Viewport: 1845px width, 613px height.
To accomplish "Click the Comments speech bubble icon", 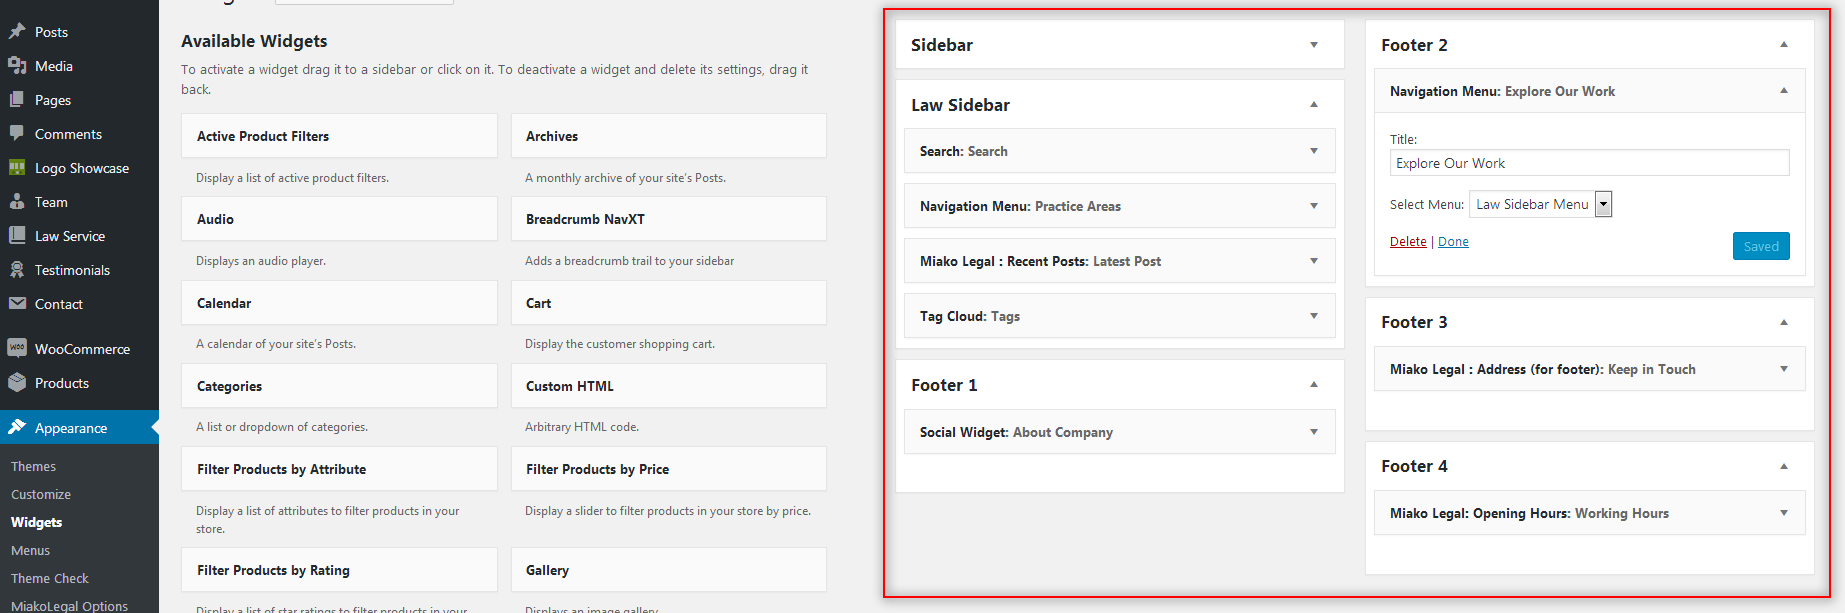I will 17,133.
